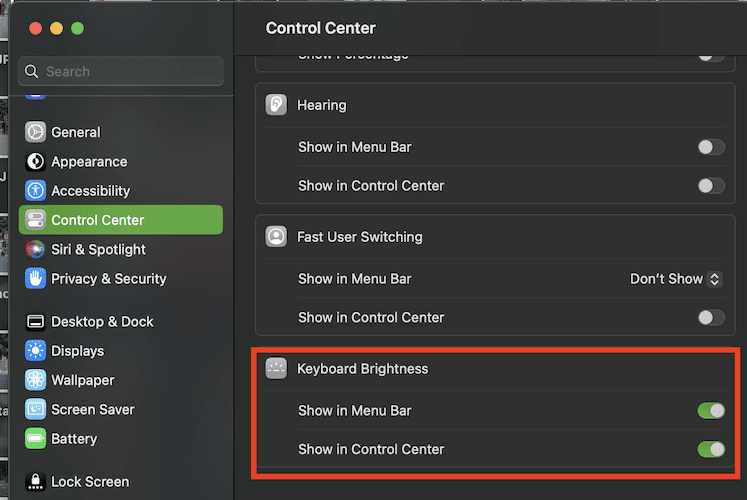Select the Wallpaper sidebar icon
This screenshot has width=747, height=500.
point(35,380)
